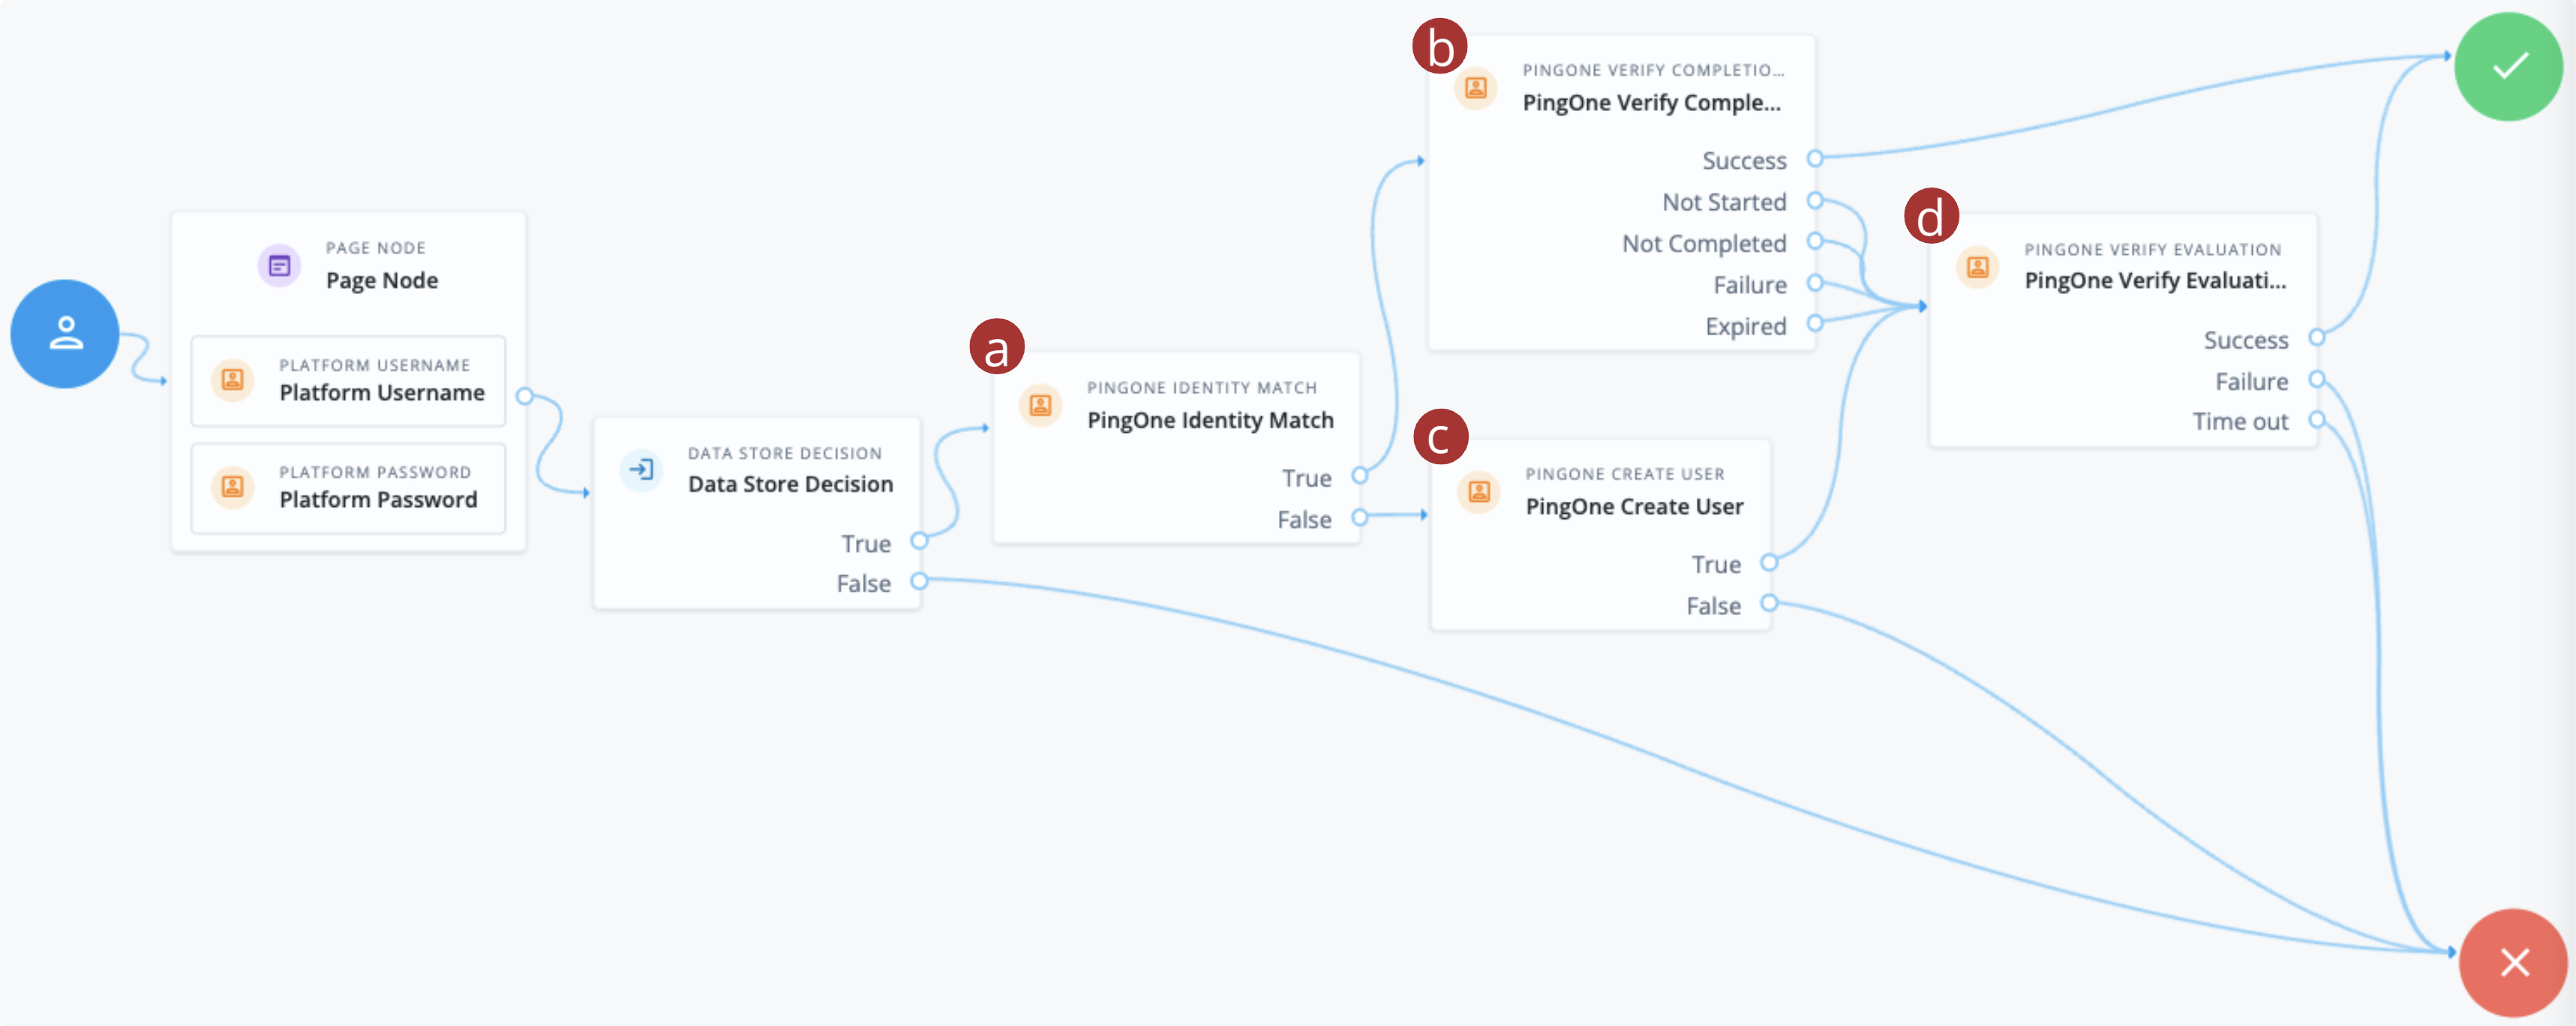Click the PingOne Create User node icon

point(1479,491)
